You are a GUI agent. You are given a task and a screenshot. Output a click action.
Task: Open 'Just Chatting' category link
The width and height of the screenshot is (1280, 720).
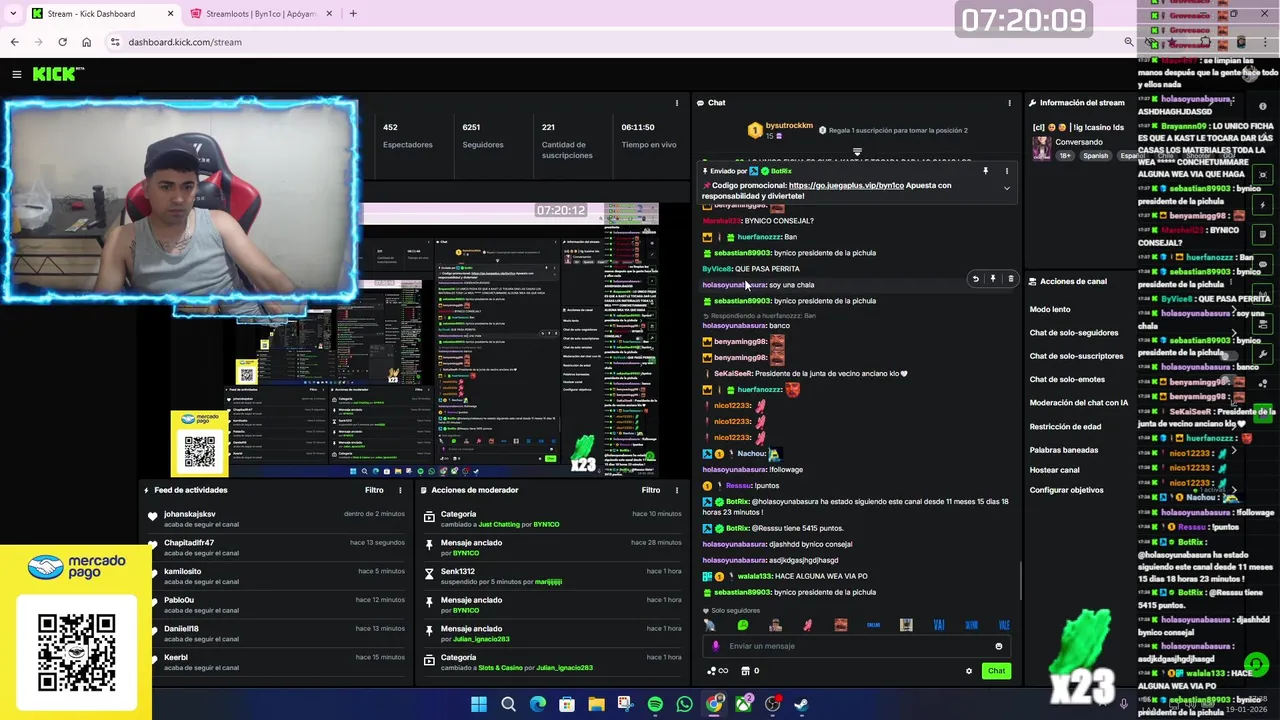(499, 524)
